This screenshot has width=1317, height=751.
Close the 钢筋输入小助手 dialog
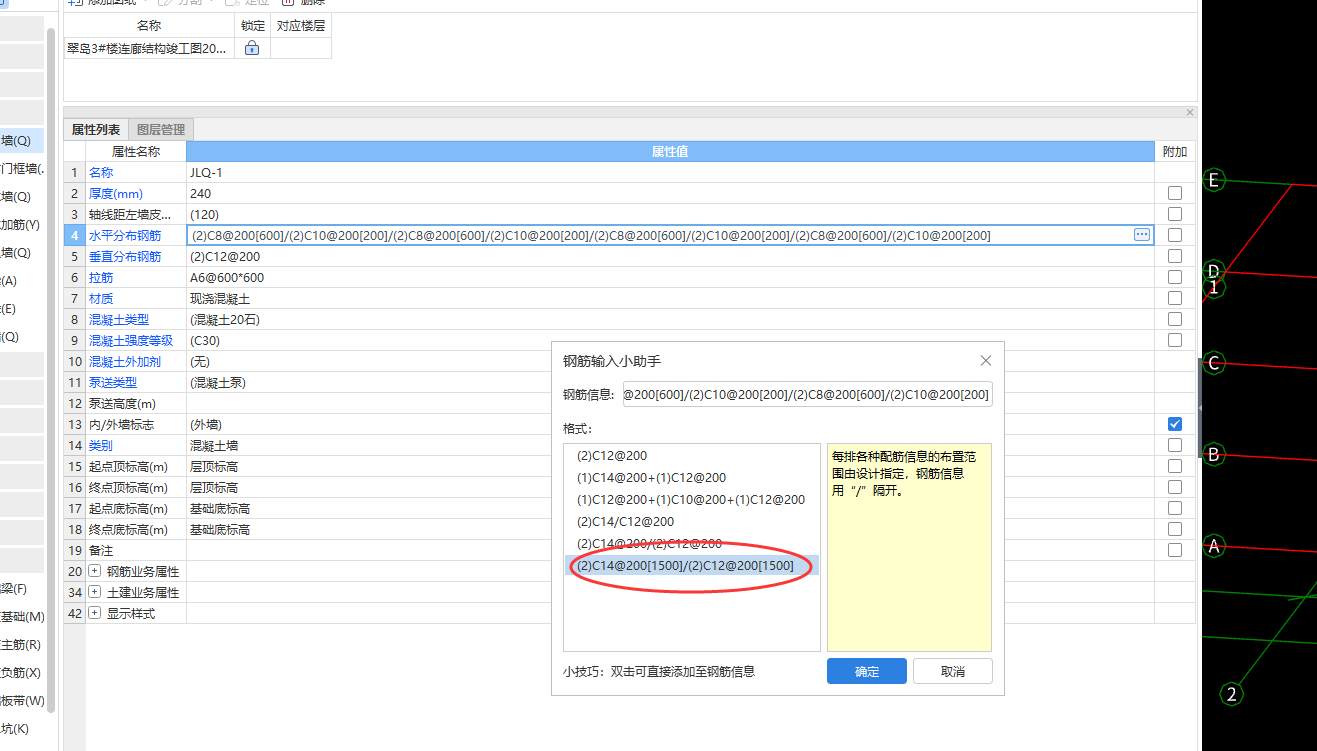pos(985,361)
